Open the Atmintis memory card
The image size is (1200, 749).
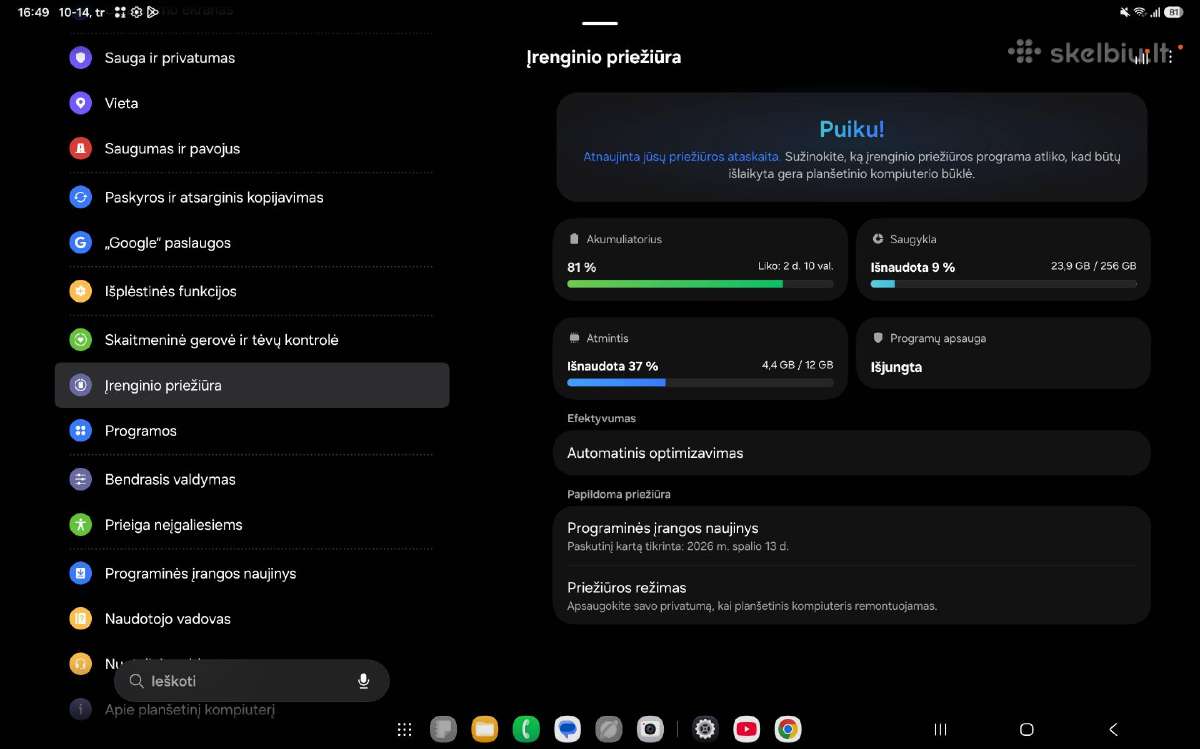pos(700,359)
